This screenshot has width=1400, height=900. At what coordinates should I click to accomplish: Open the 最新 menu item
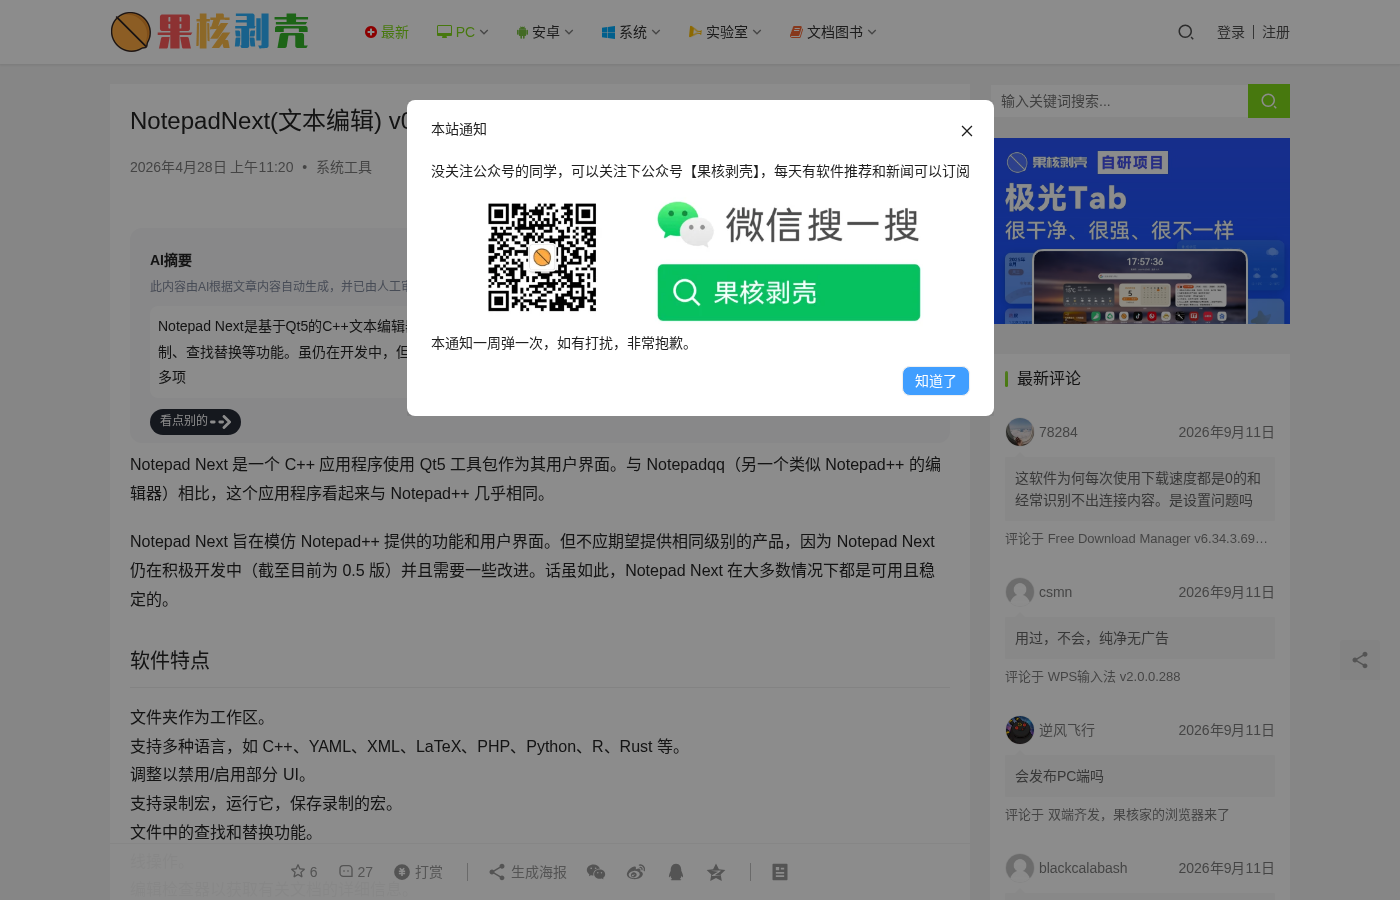[387, 32]
